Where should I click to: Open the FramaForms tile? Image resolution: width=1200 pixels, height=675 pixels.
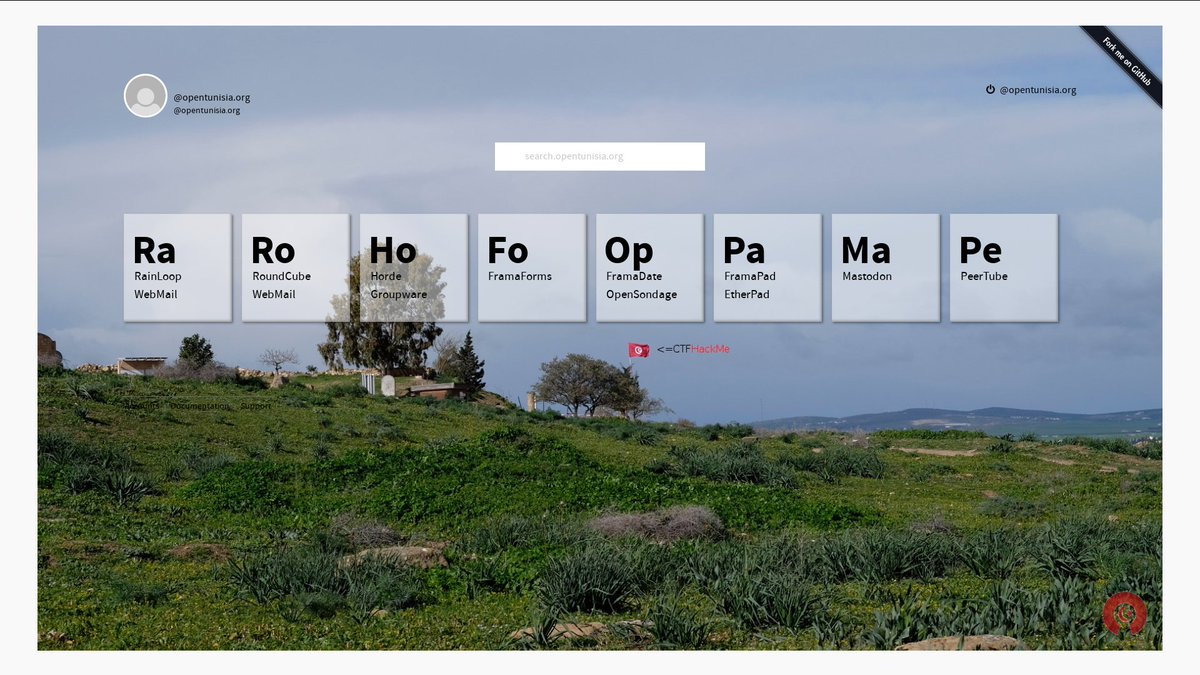click(531, 267)
